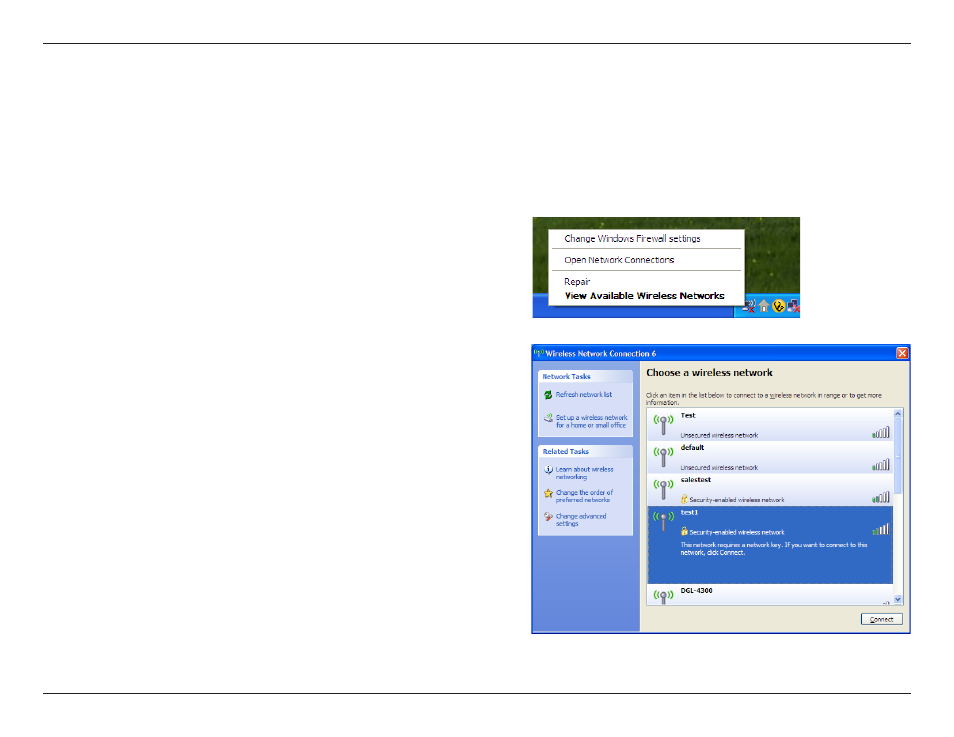This screenshot has height=737, width=954.
Task: Click the info icon beside Learn about wireless
Action: [x=548, y=470]
